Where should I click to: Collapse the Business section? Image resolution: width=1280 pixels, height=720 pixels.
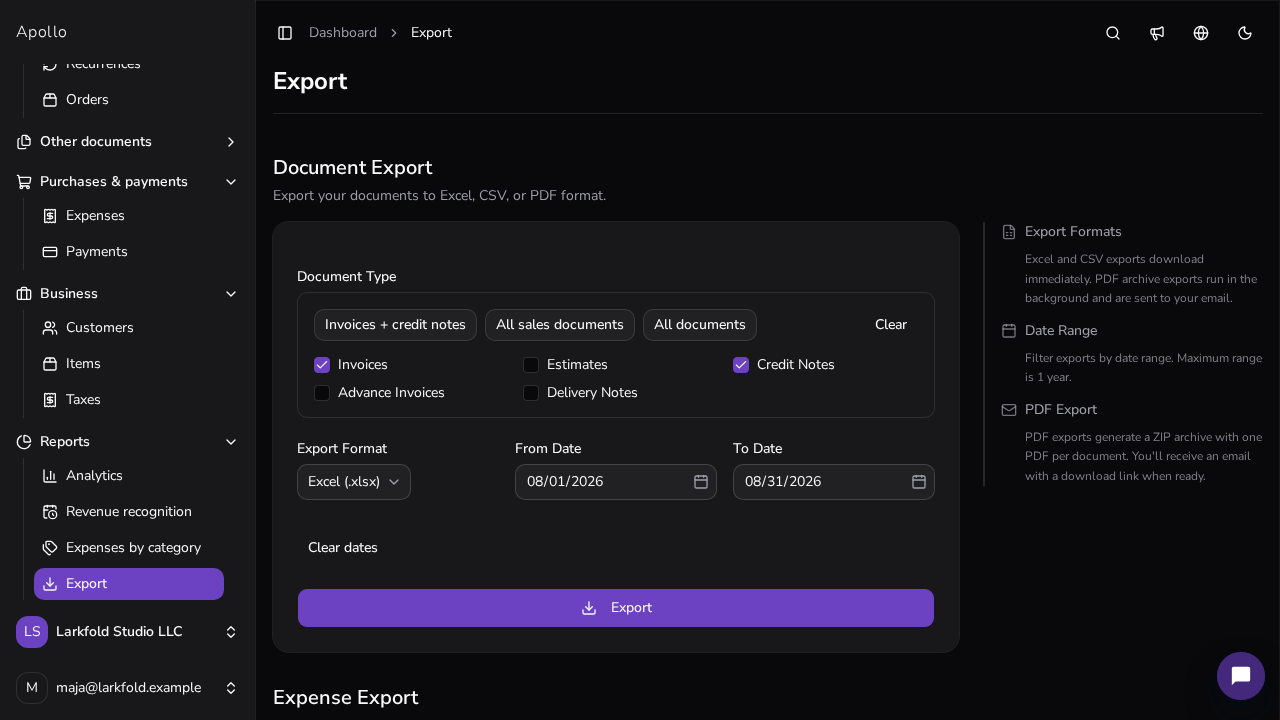pyautogui.click(x=128, y=294)
